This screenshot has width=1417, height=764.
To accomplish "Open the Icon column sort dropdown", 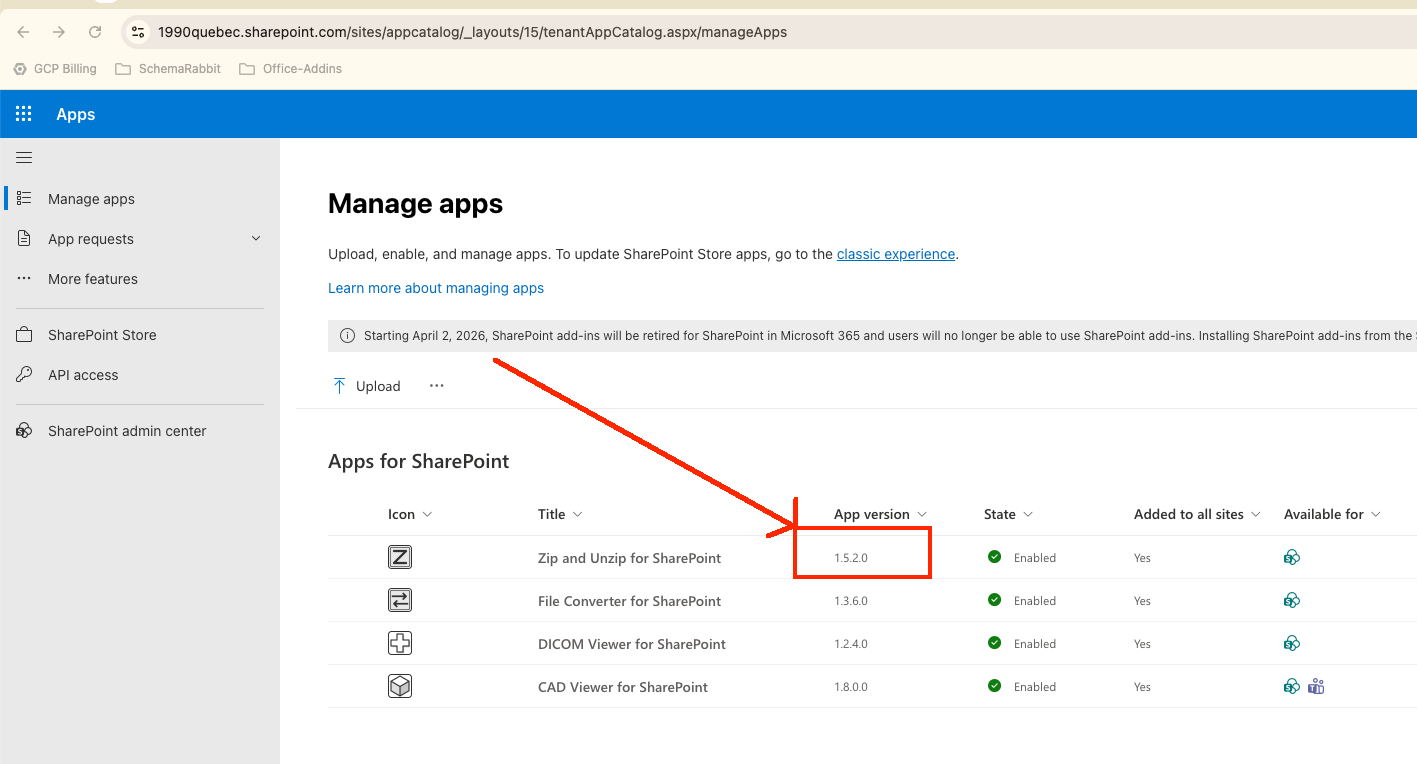I will [x=428, y=514].
